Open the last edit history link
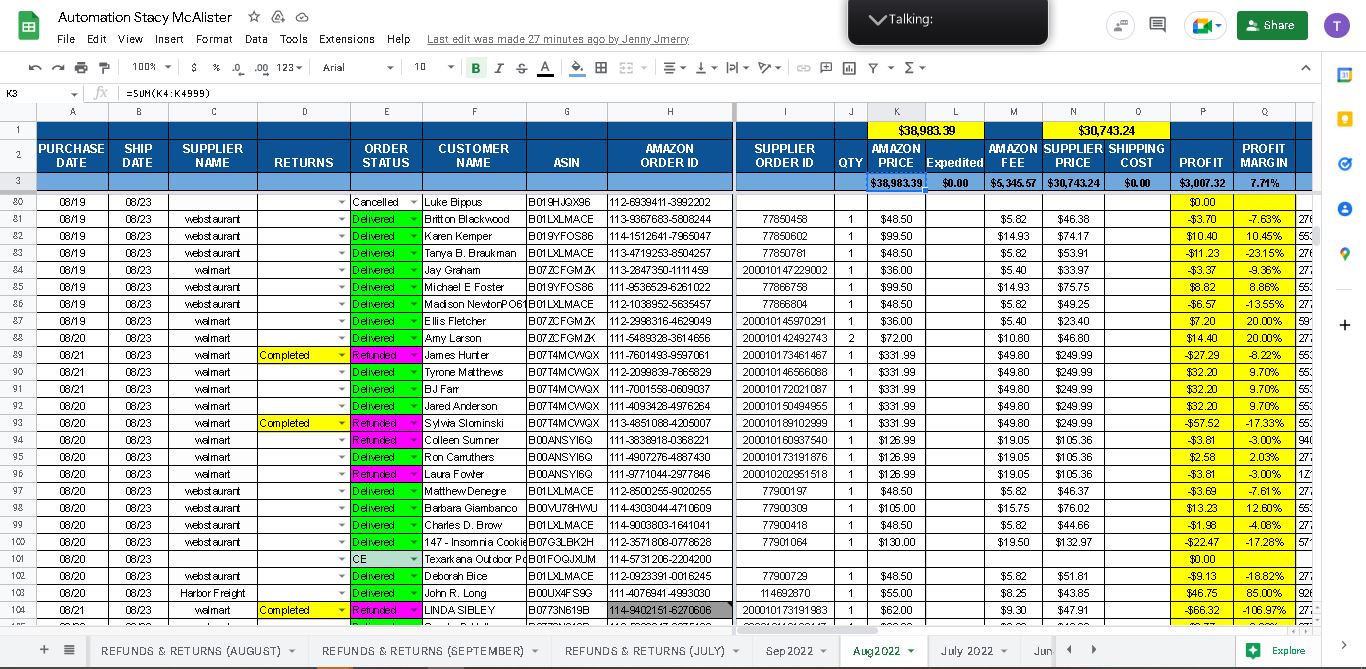The height and width of the screenshot is (669, 1366). click(x=558, y=39)
